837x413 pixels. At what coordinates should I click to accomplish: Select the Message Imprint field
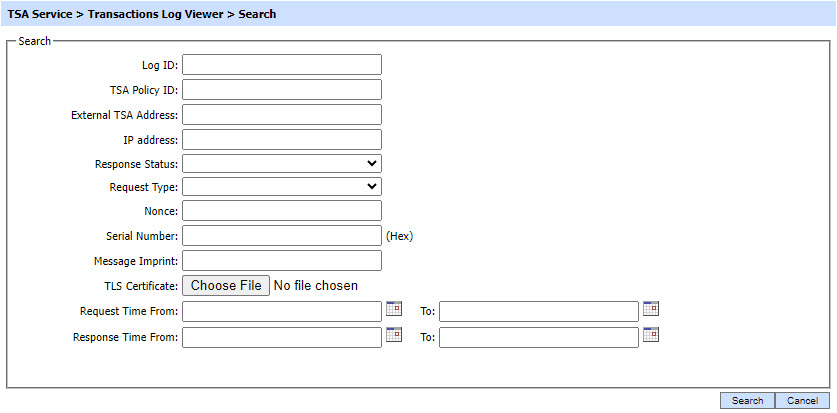pos(282,261)
